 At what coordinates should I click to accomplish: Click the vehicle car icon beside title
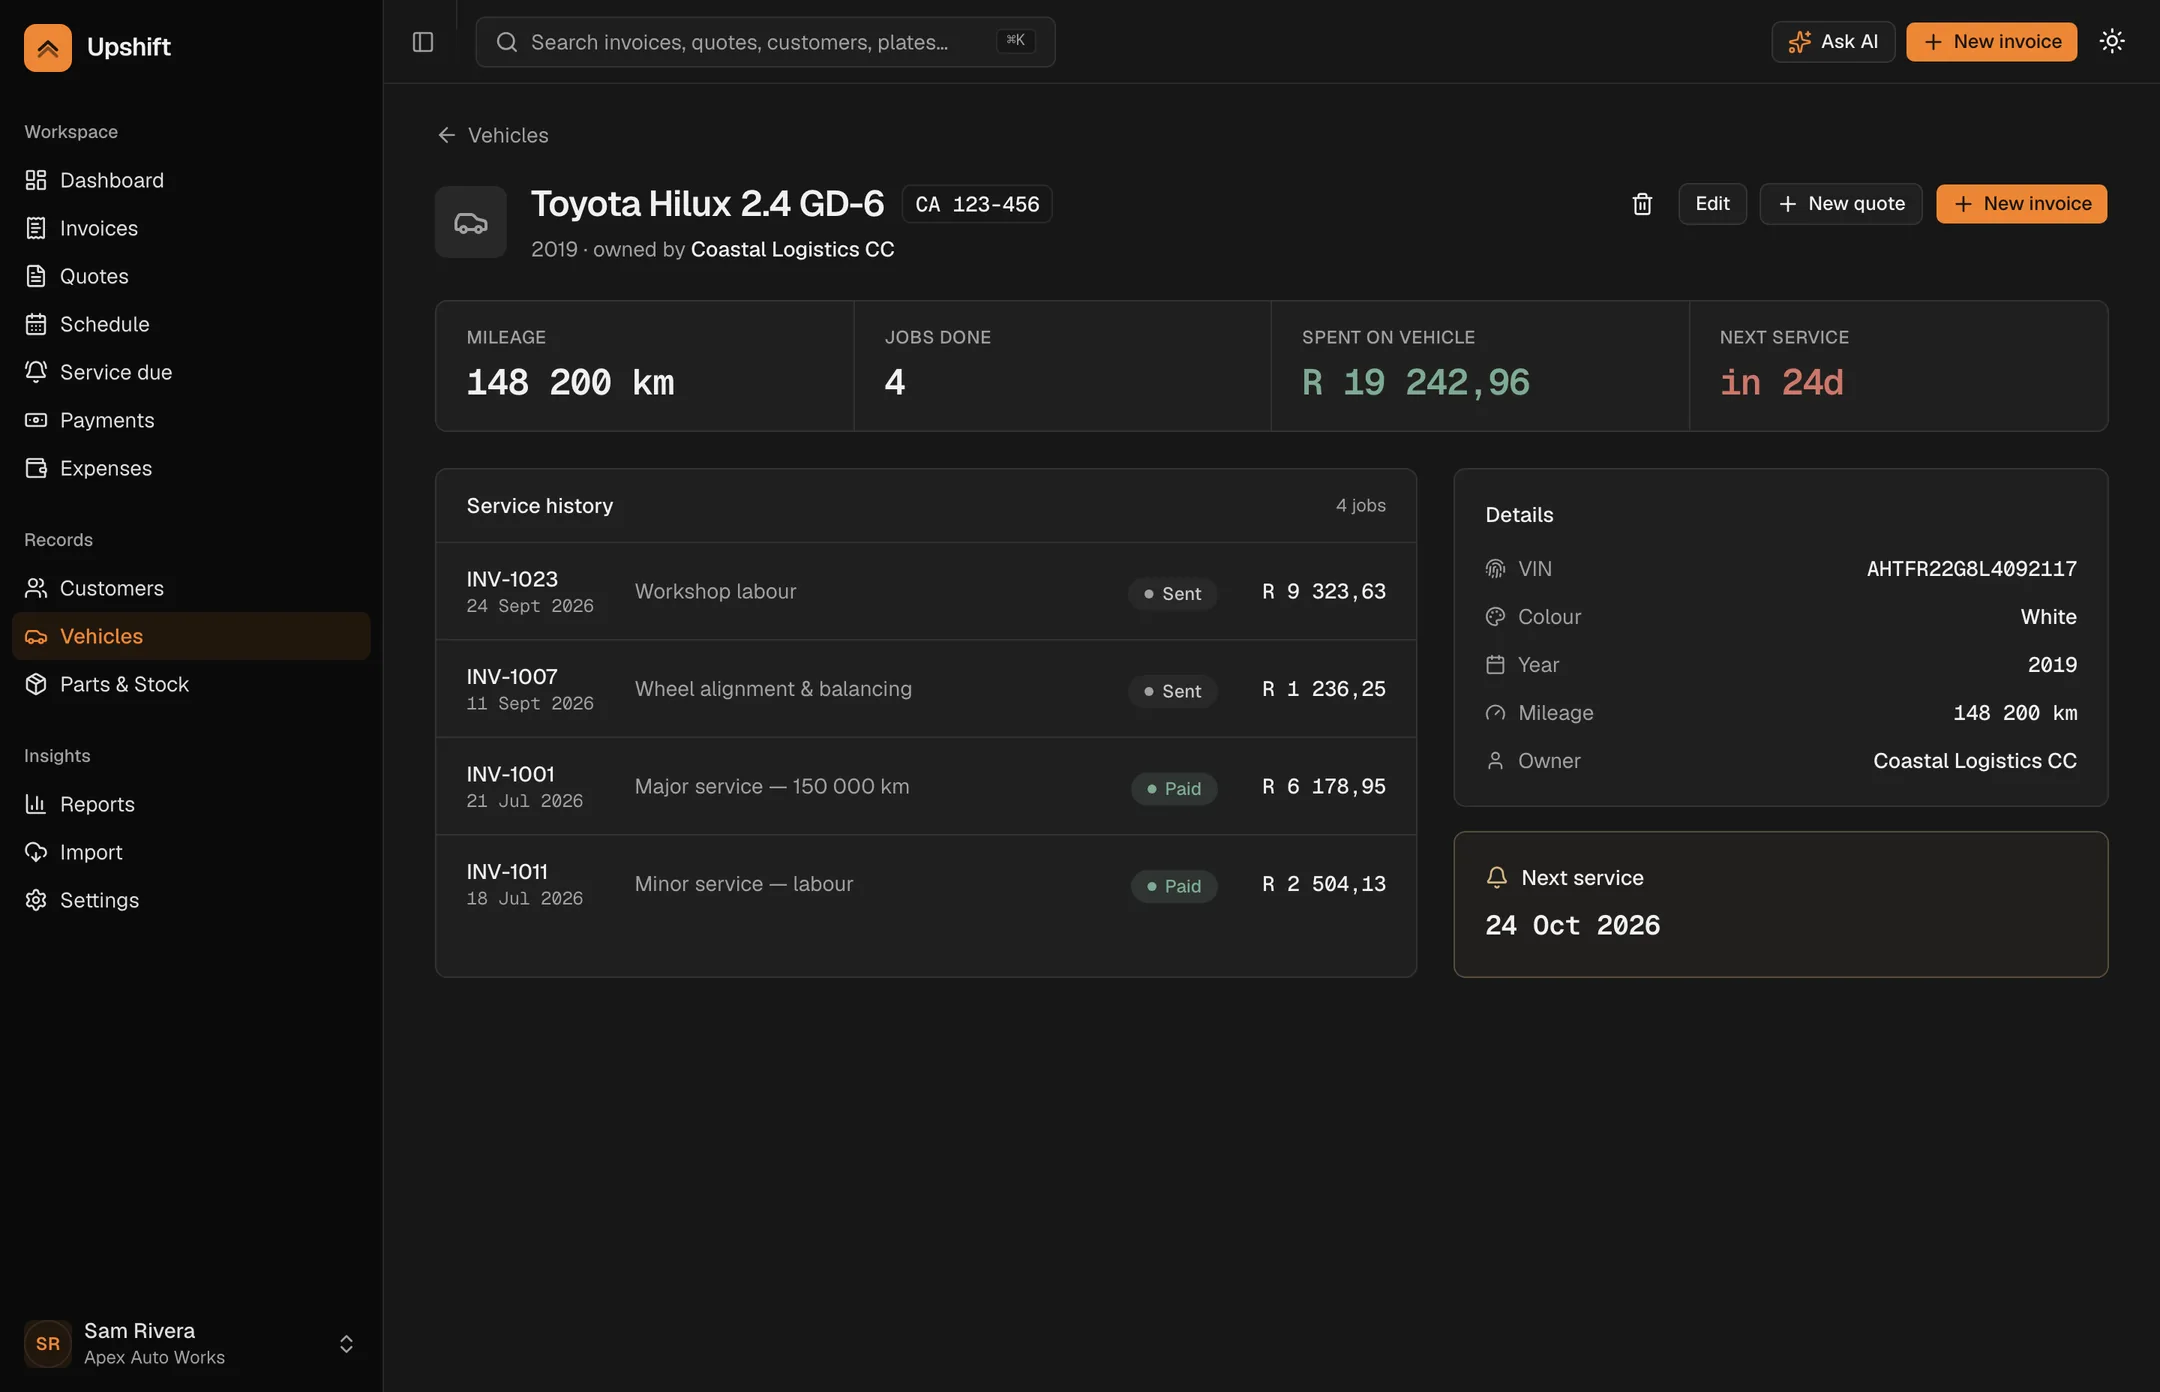click(x=471, y=222)
